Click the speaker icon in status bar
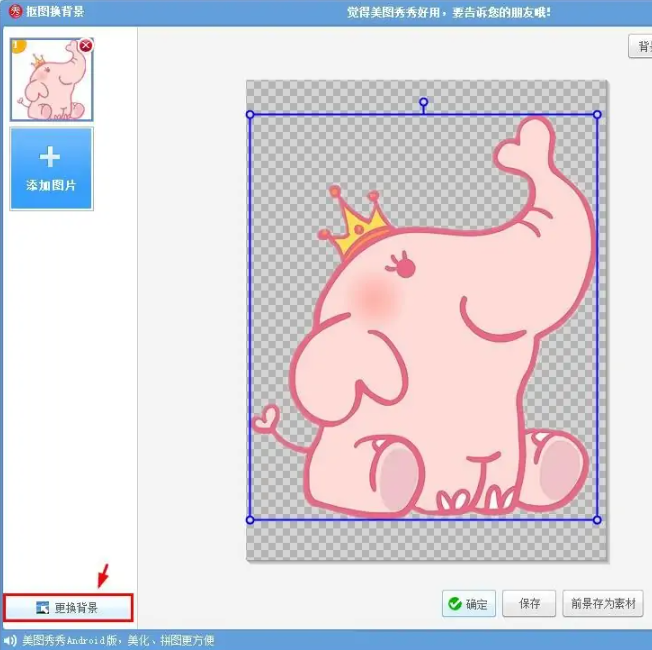 tap(10, 640)
